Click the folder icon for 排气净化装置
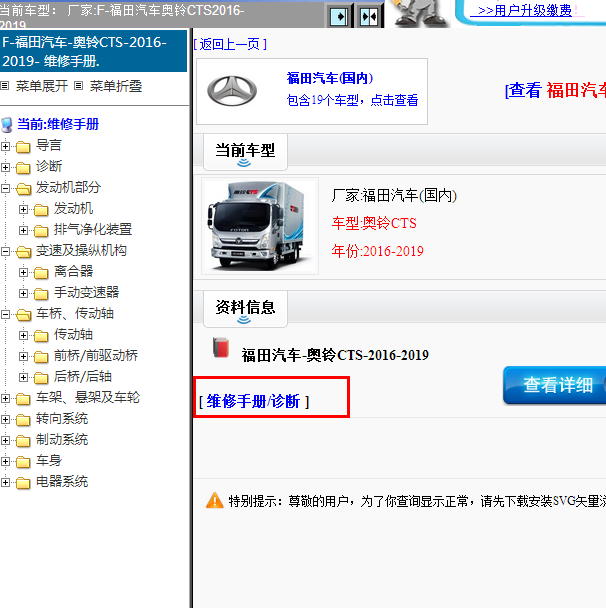The height and width of the screenshot is (608, 606). [41, 230]
